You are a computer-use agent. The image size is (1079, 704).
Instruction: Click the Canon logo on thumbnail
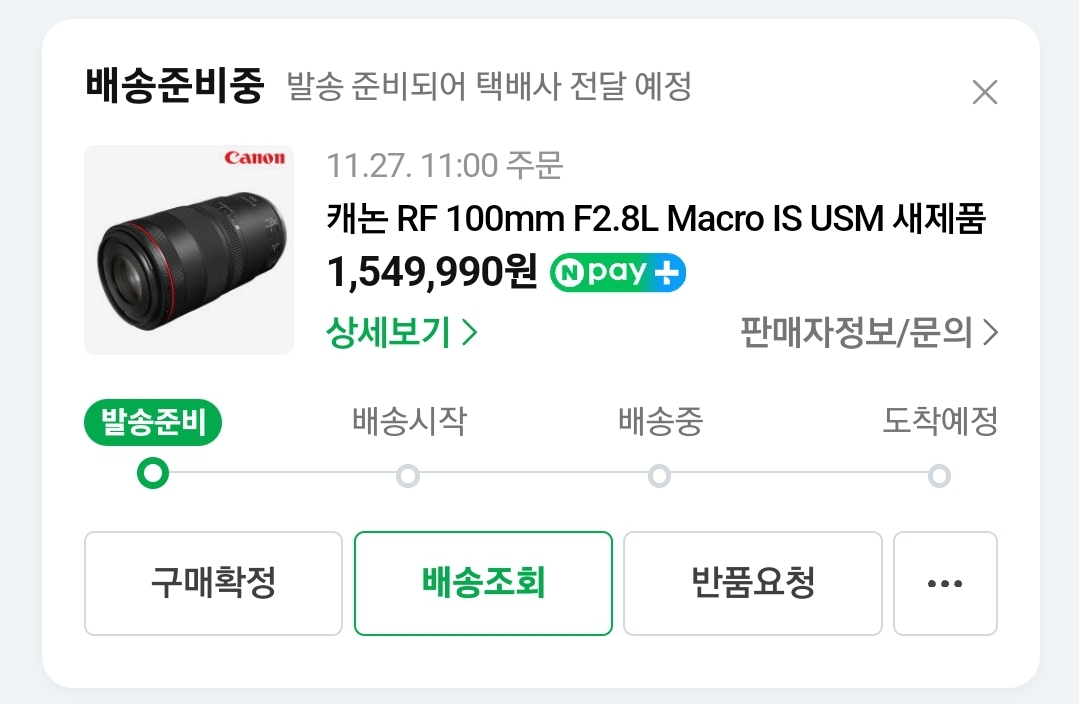pyautogui.click(x=254, y=158)
